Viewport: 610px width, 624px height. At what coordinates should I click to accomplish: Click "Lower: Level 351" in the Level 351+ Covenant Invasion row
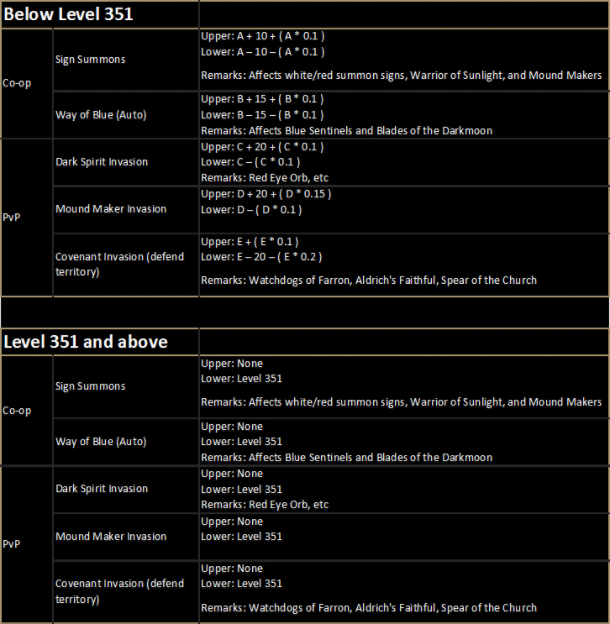pos(242,584)
